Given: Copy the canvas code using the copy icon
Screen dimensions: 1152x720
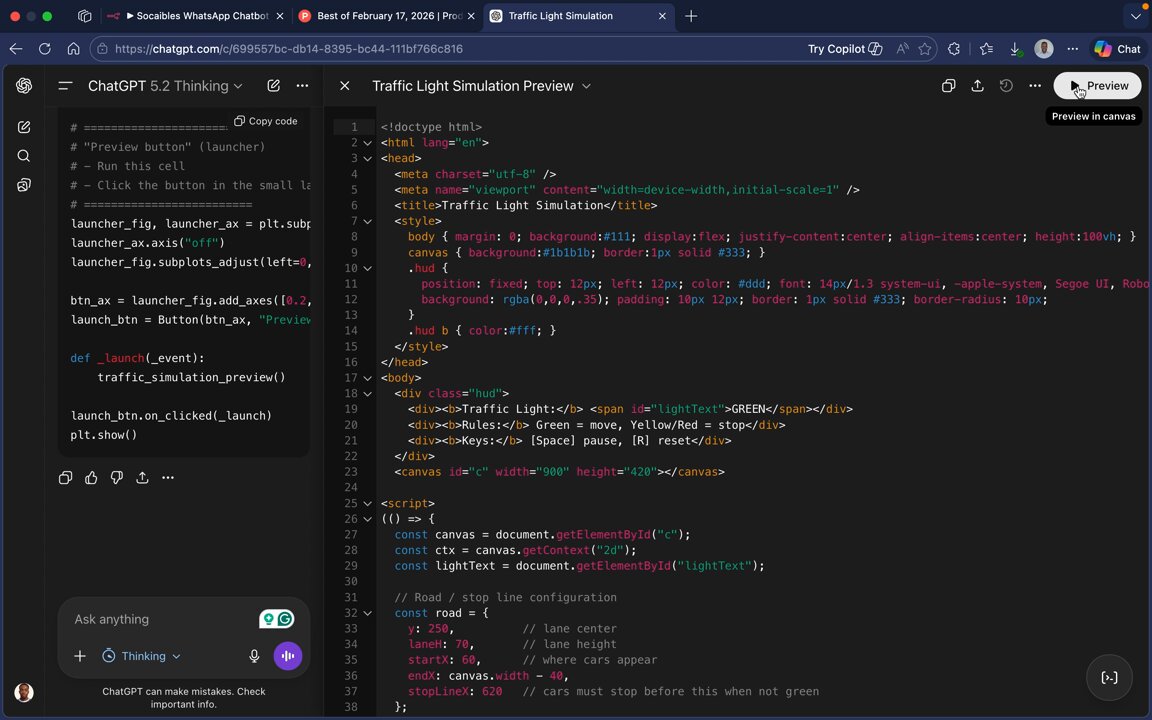Looking at the screenshot, I should [948, 86].
